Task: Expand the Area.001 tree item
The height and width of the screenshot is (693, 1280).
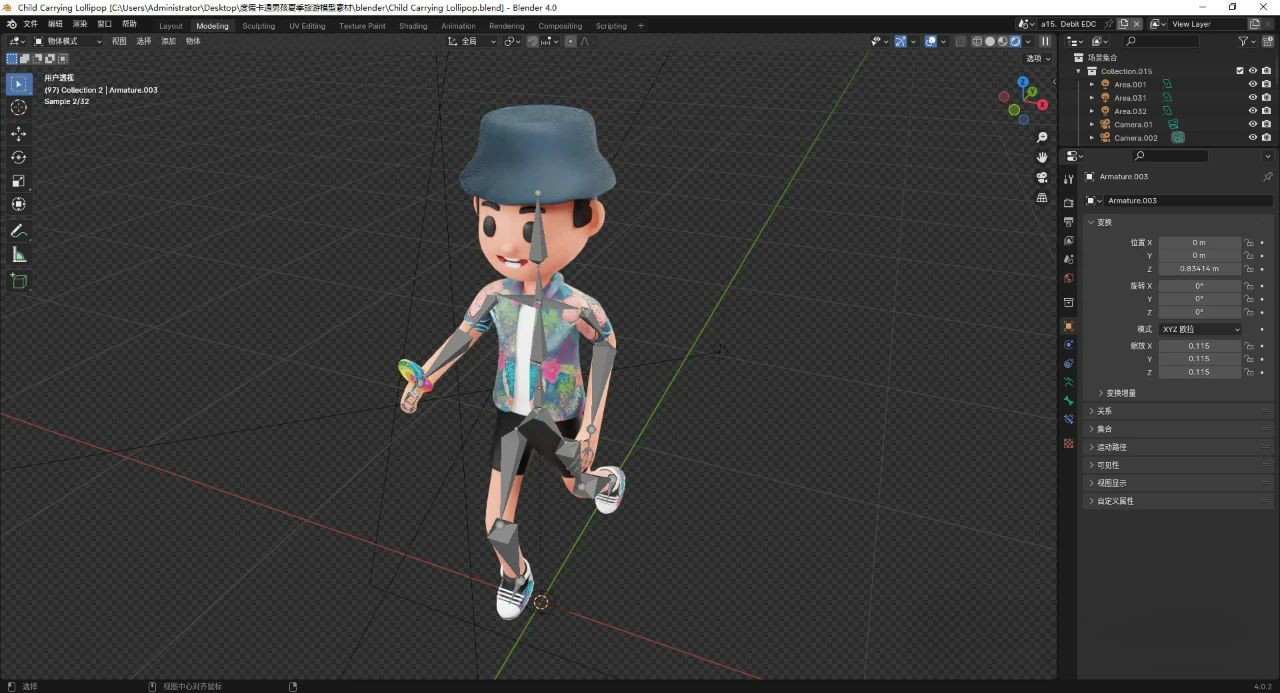Action: 1091,85
